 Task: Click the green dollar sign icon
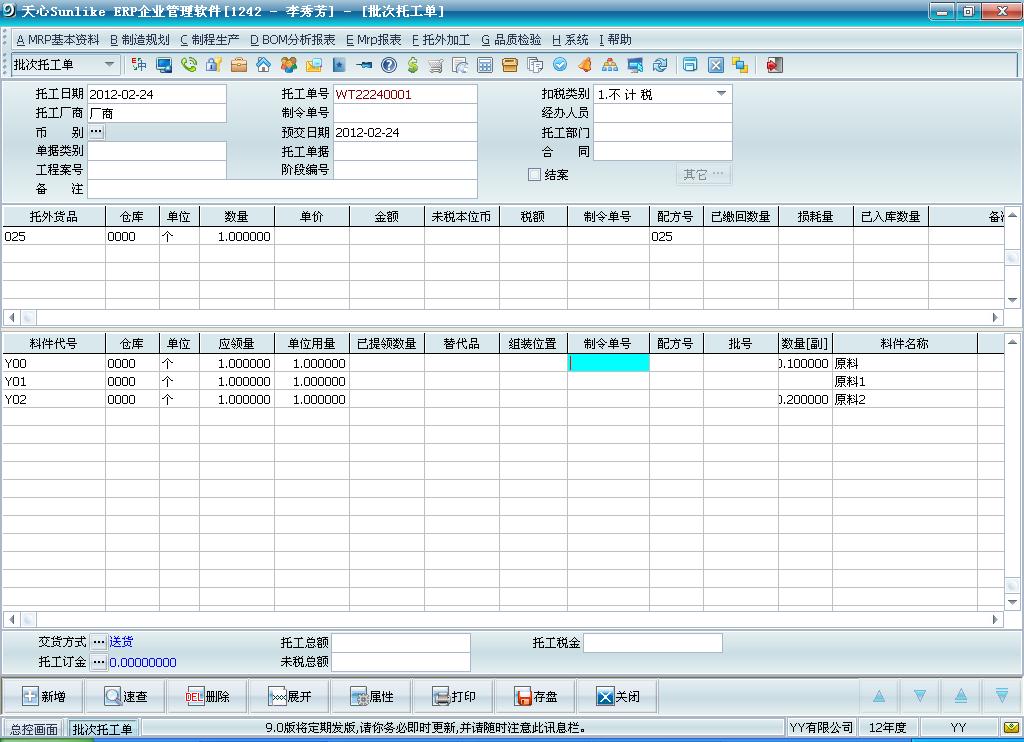pyautogui.click(x=412, y=65)
